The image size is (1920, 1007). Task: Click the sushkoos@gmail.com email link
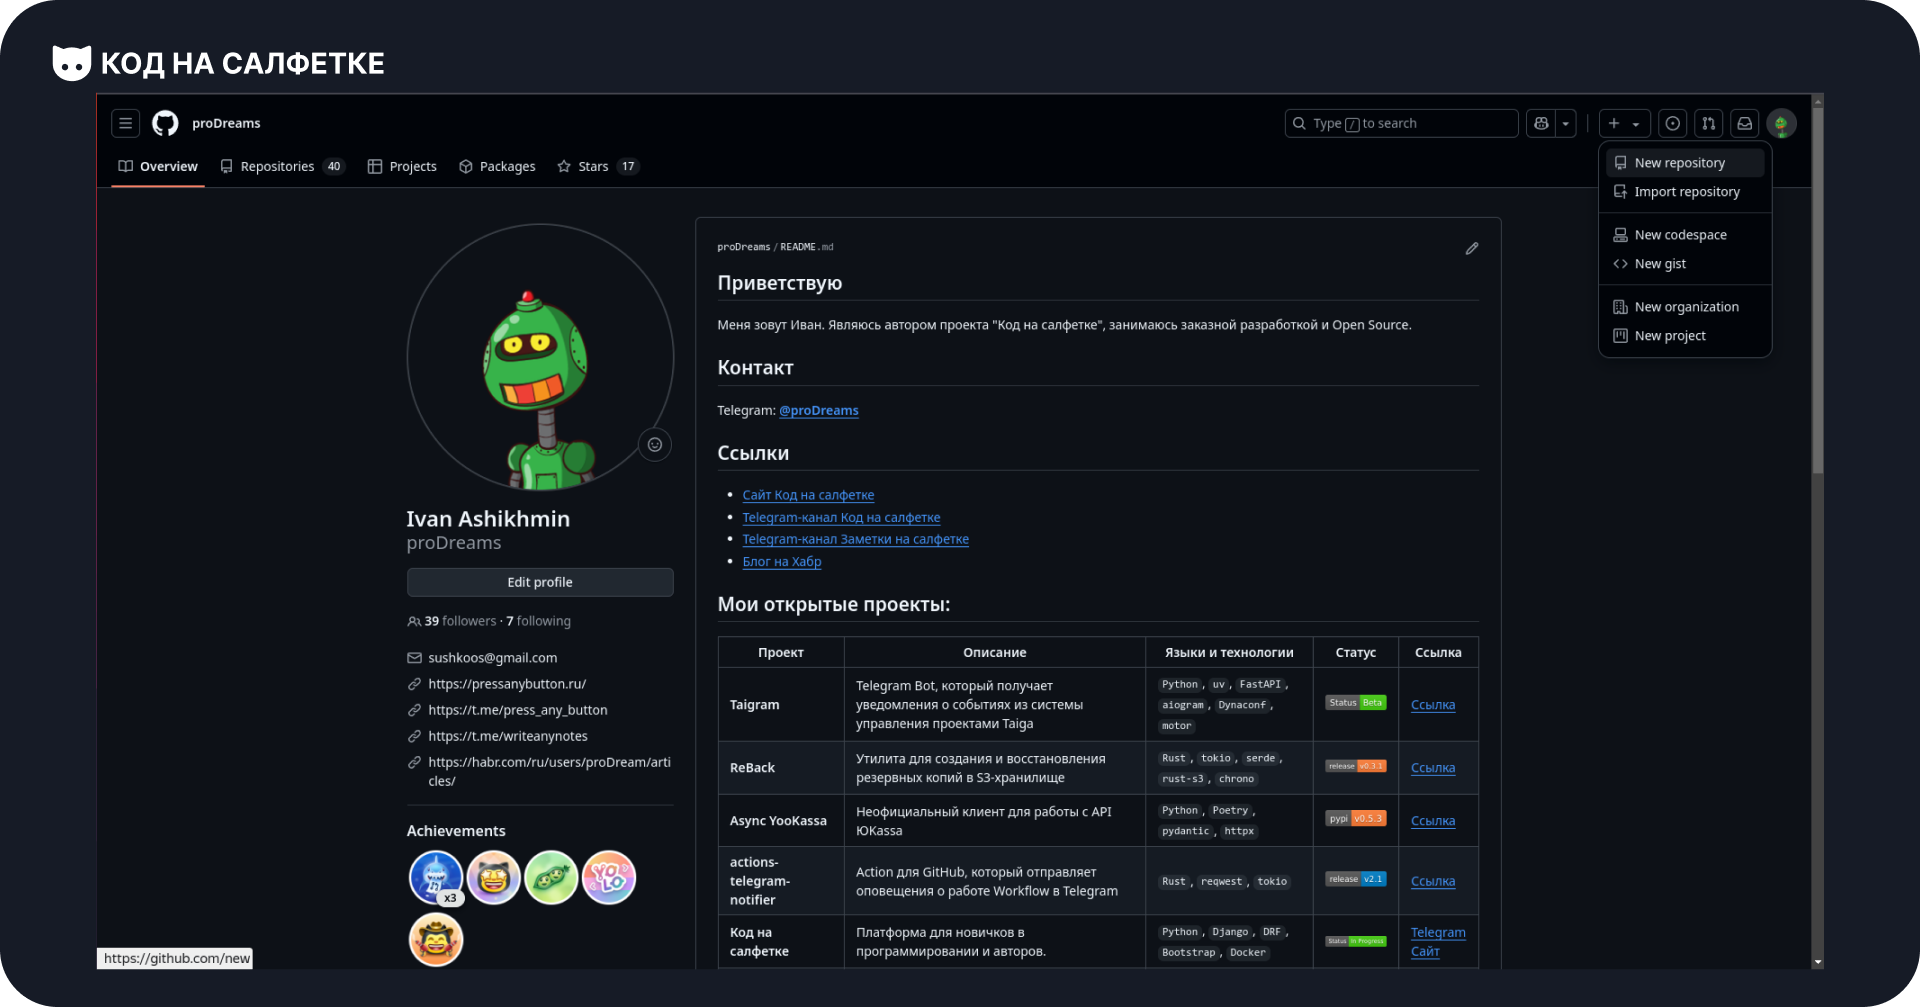pyautogui.click(x=492, y=658)
